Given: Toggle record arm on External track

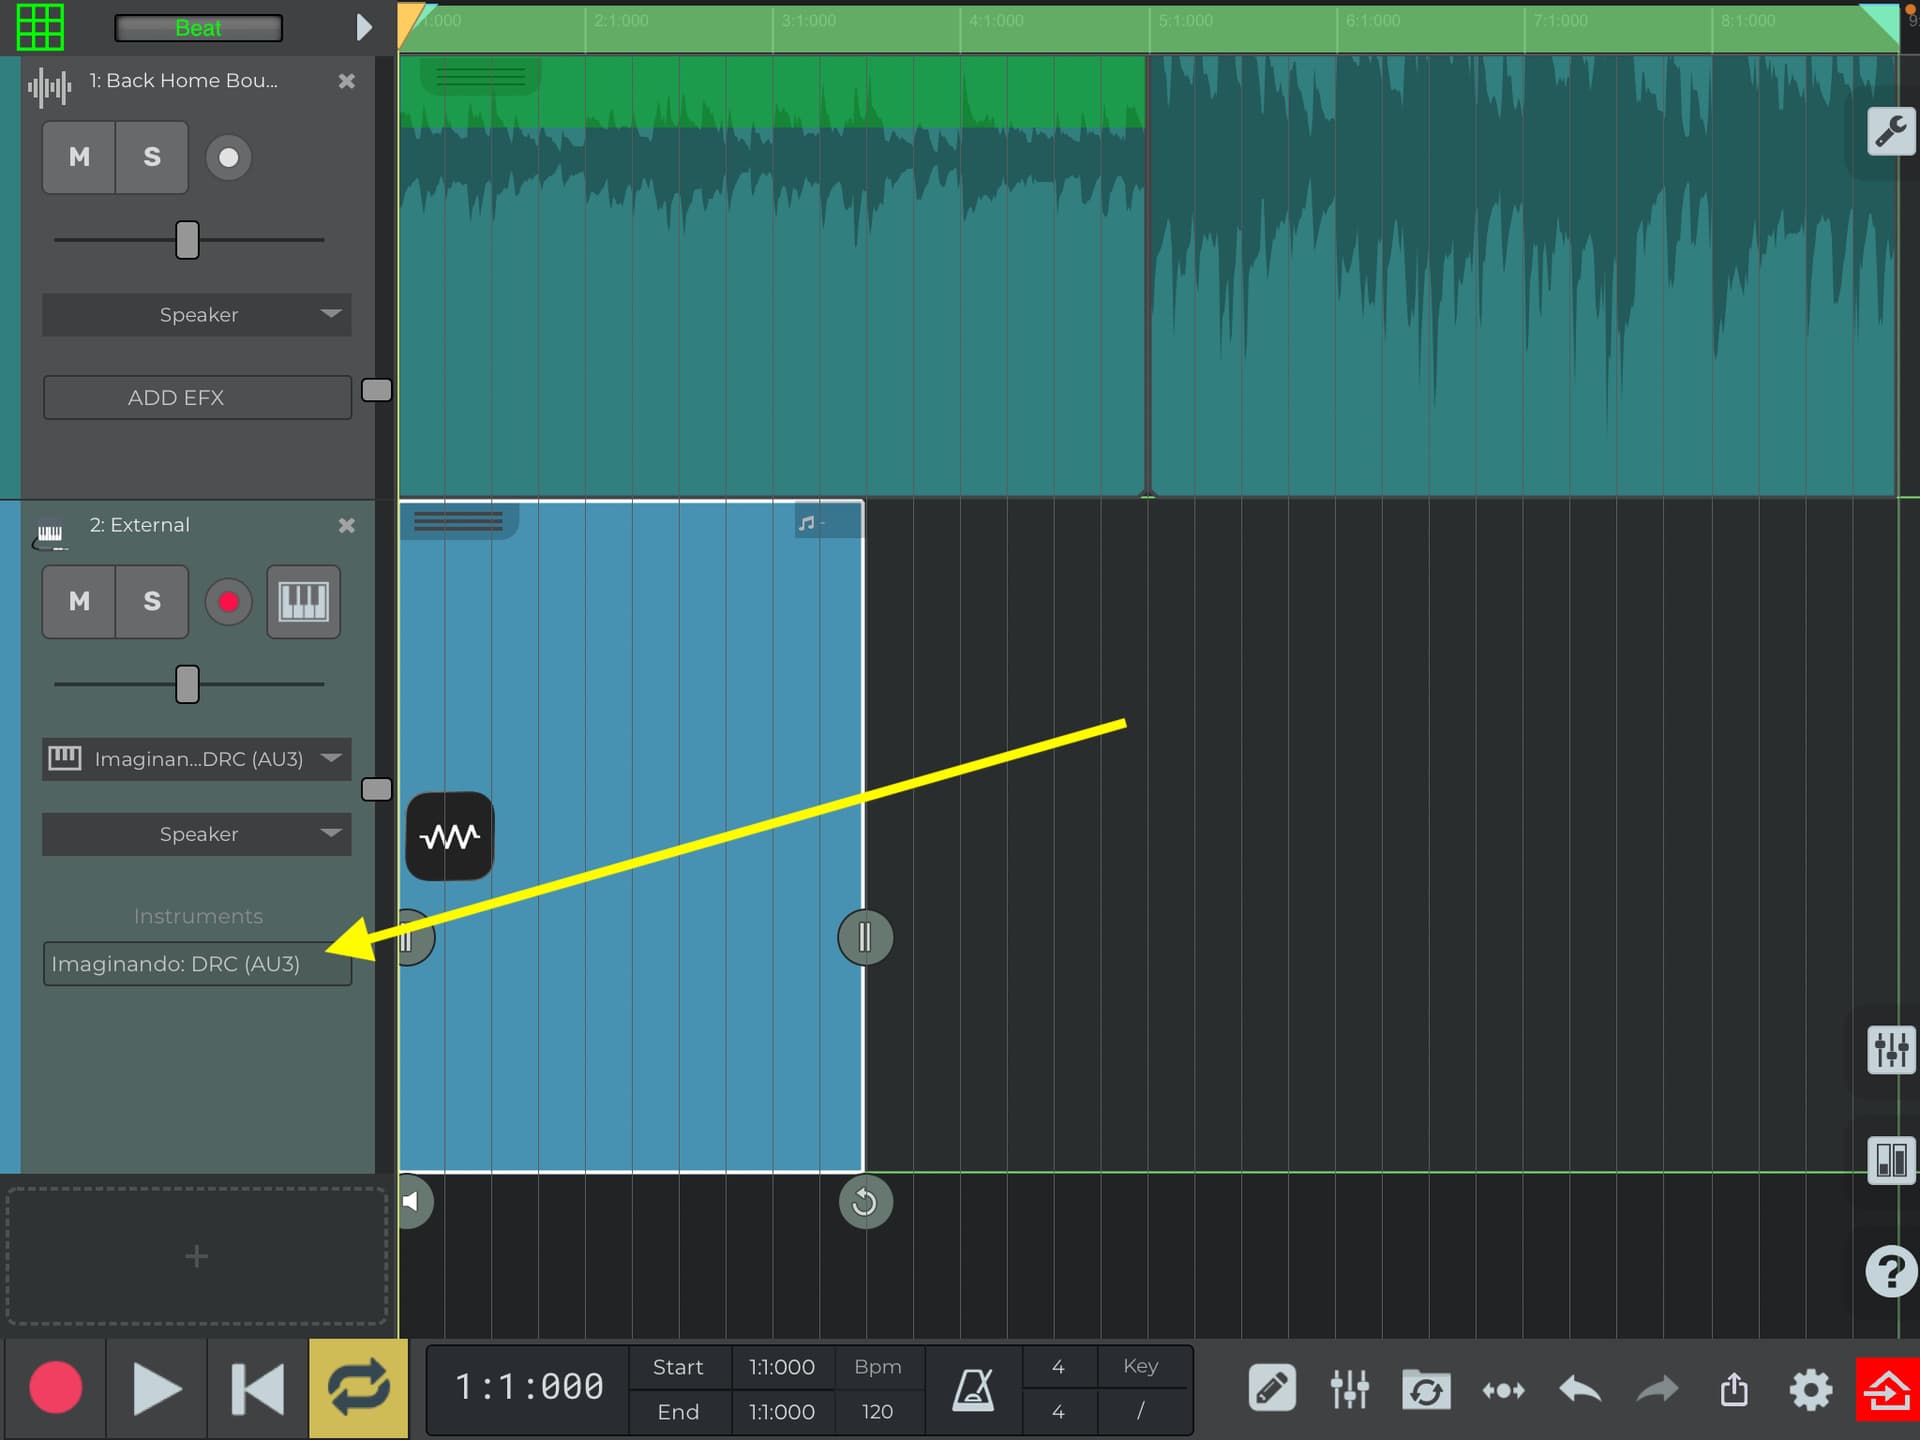Looking at the screenshot, I should tap(228, 601).
